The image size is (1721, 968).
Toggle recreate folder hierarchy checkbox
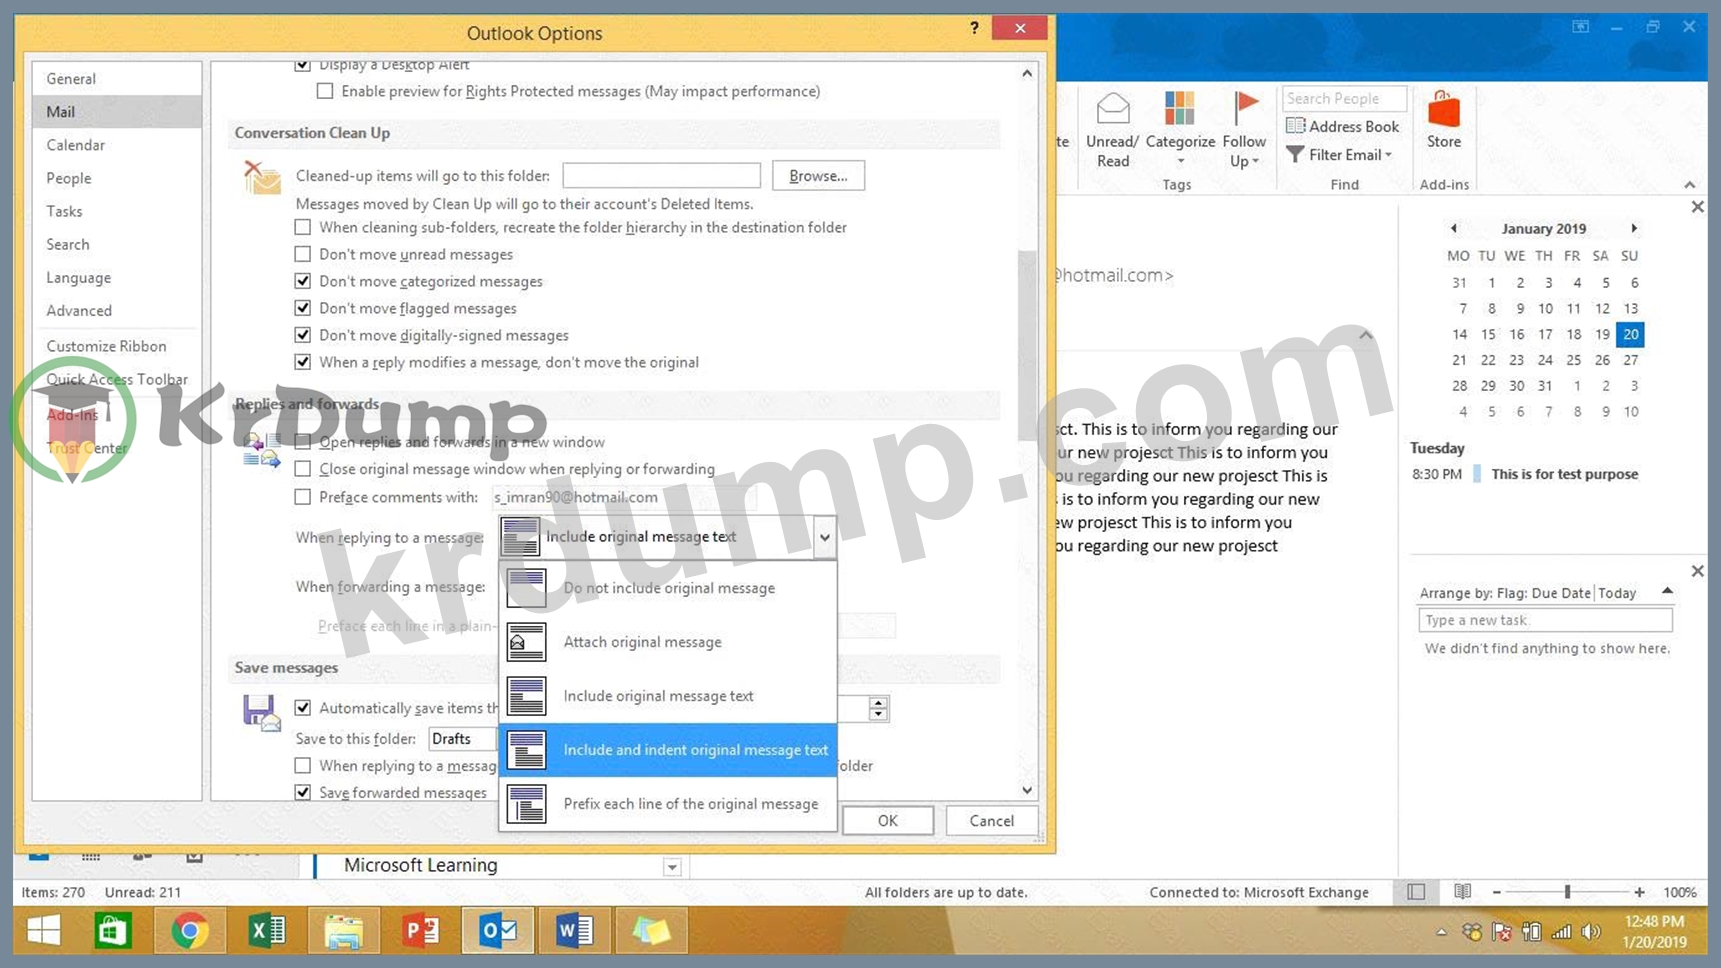303,227
